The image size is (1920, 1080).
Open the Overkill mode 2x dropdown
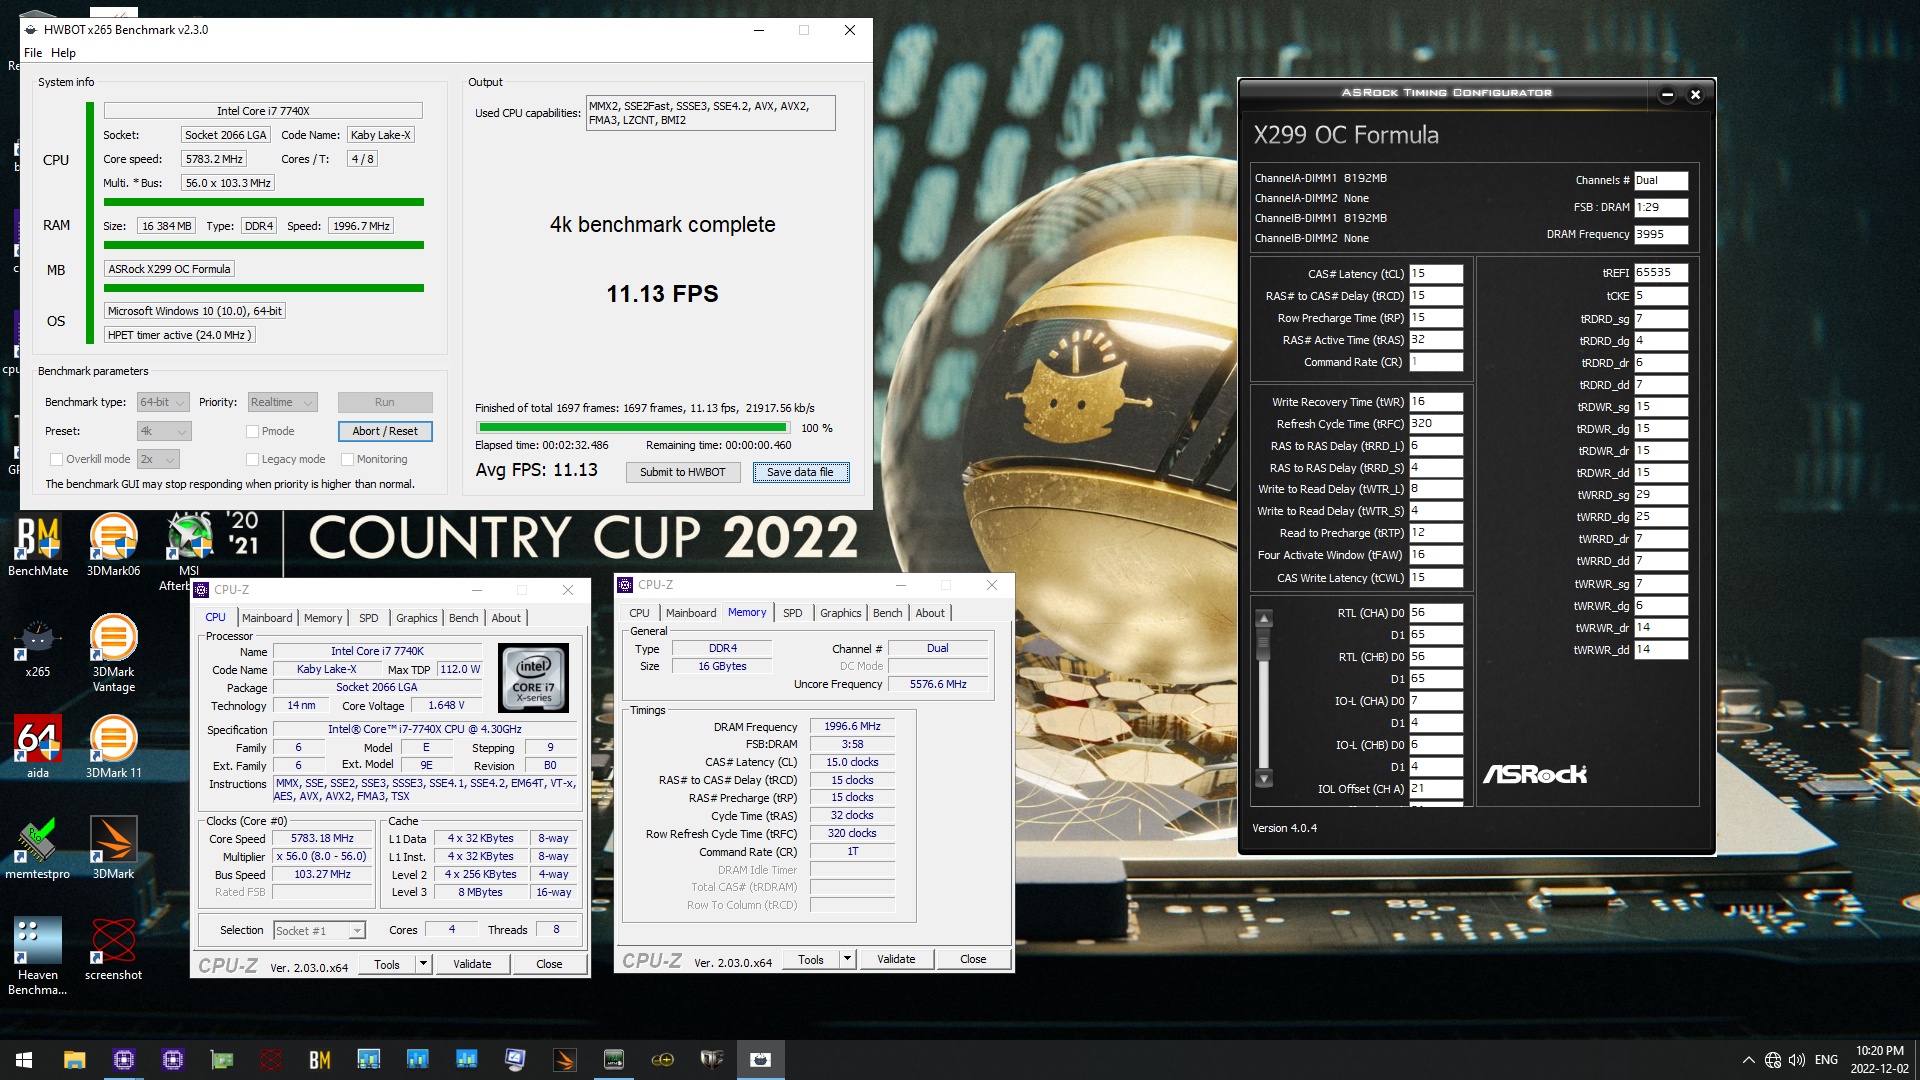tap(158, 459)
